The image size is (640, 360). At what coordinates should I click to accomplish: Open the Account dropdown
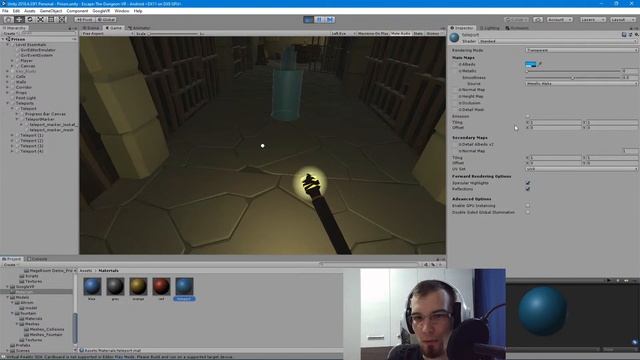click(559, 20)
